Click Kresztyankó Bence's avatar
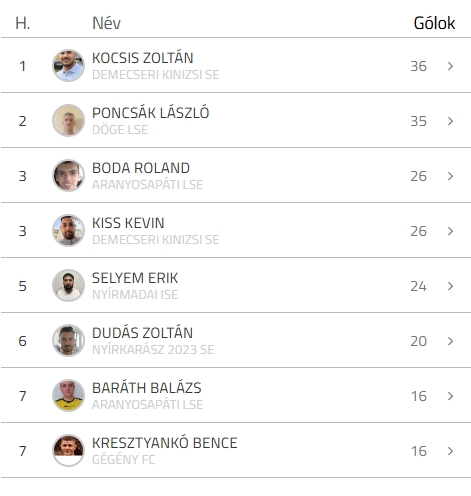This screenshot has height=496, width=471. pyautogui.click(x=68, y=450)
